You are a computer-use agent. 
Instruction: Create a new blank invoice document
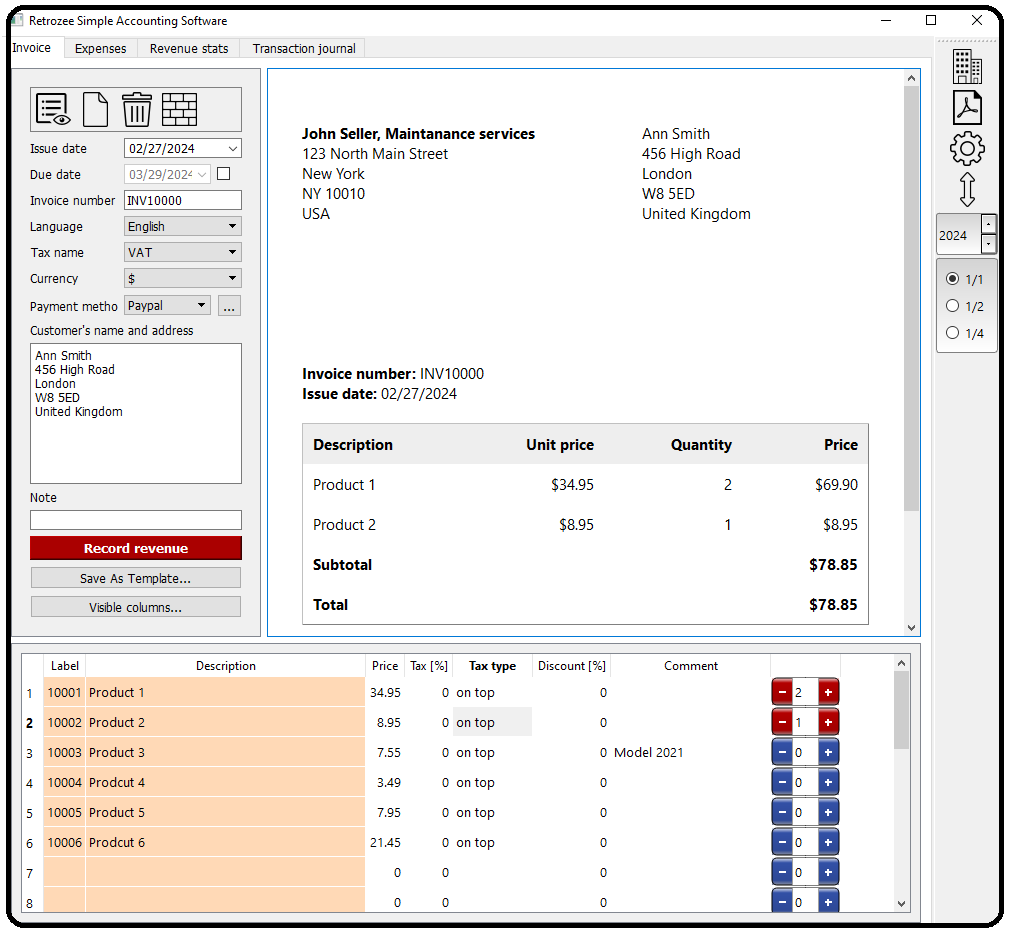[x=95, y=109]
